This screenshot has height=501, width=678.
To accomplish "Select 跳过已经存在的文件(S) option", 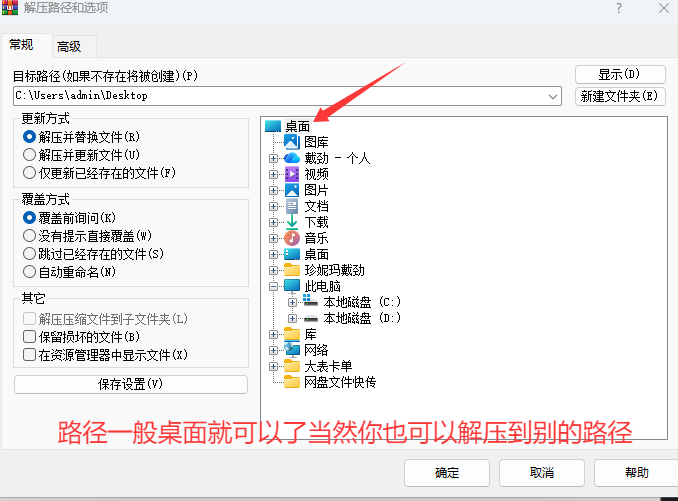I will (x=29, y=253).
